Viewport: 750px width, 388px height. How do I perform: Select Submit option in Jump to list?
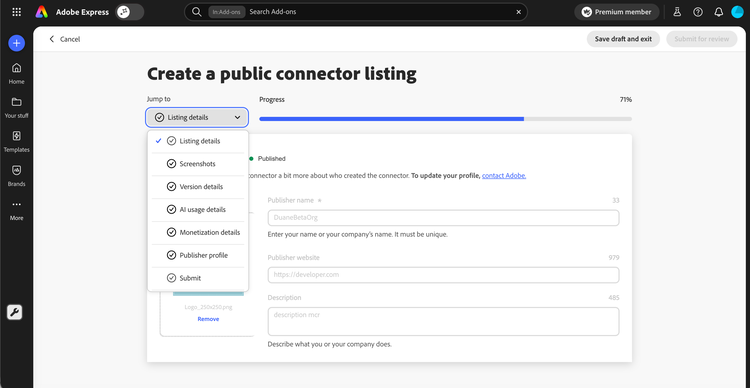coord(198,278)
